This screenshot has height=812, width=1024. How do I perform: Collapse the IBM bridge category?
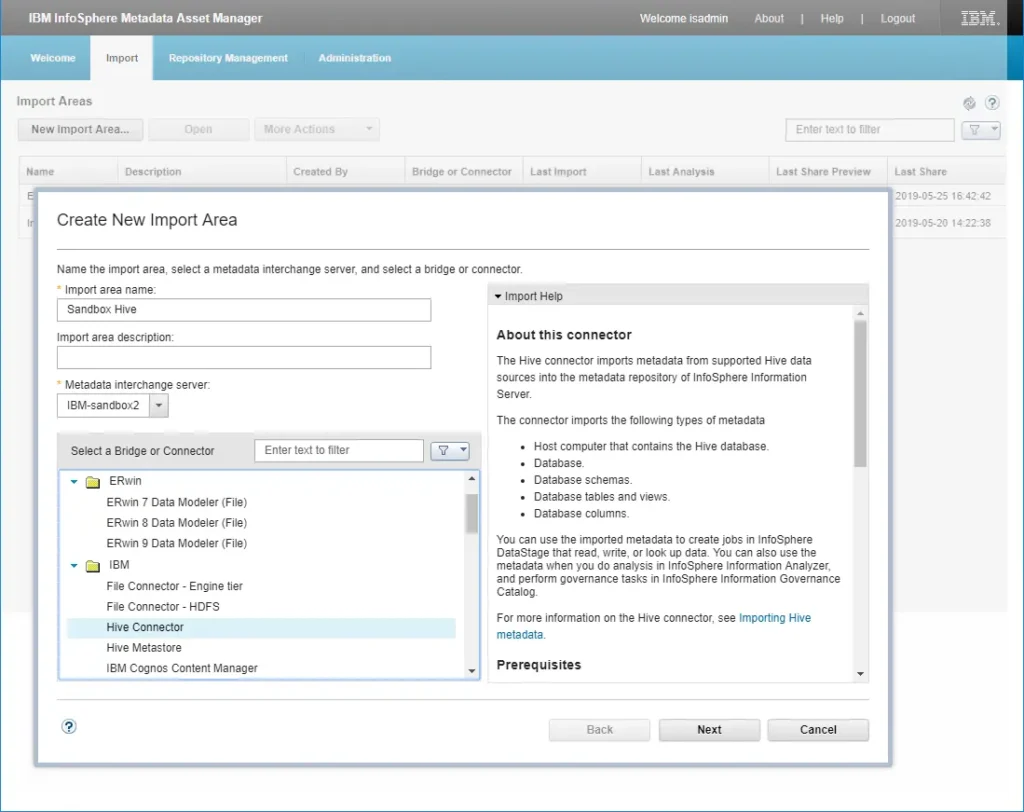coord(72,564)
